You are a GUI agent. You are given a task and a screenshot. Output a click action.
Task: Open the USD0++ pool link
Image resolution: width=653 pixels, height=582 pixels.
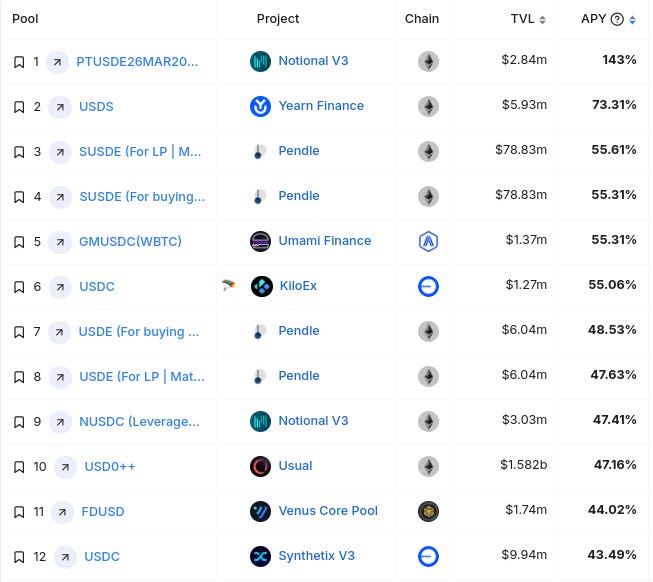[x=110, y=466]
